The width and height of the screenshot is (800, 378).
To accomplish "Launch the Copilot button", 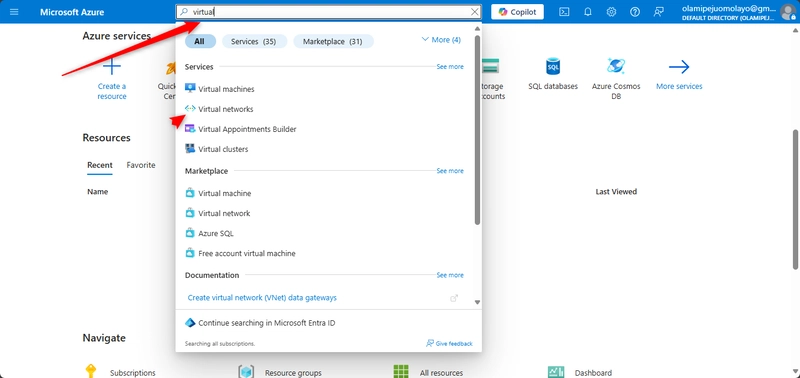I will pos(517,12).
